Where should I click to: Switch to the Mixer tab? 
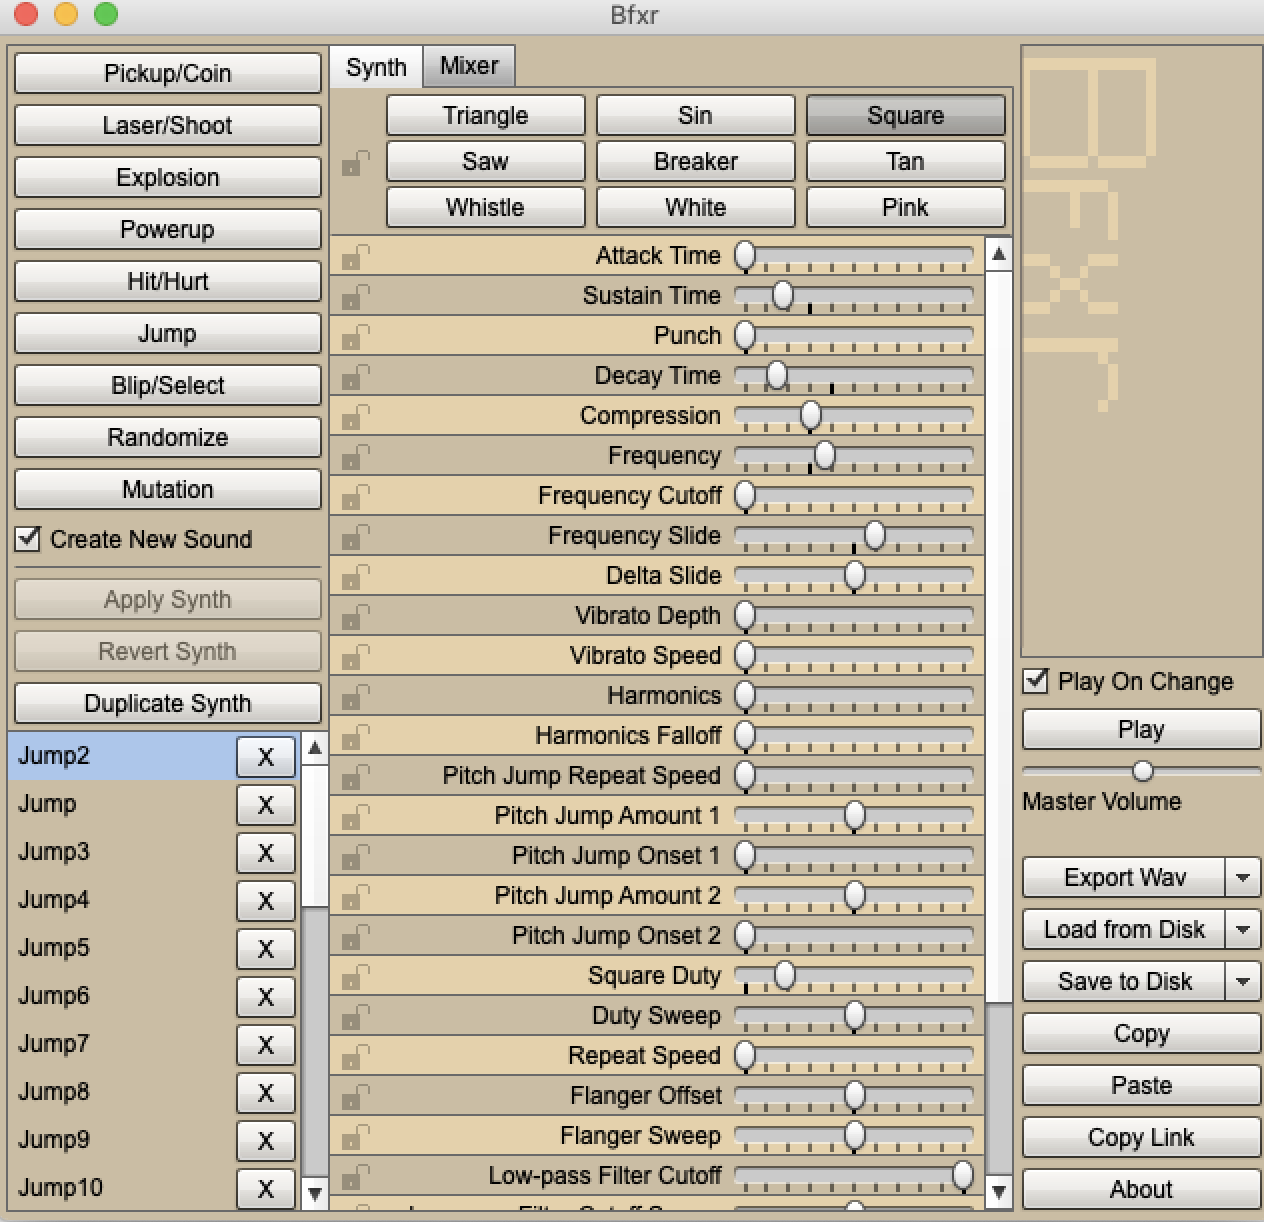469,66
